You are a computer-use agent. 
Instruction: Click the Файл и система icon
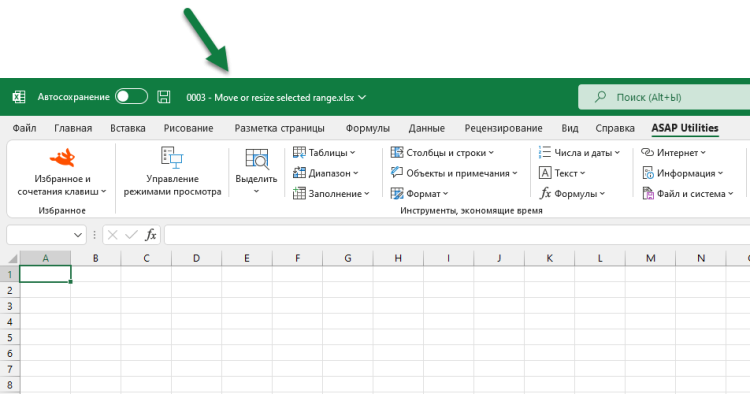point(648,193)
